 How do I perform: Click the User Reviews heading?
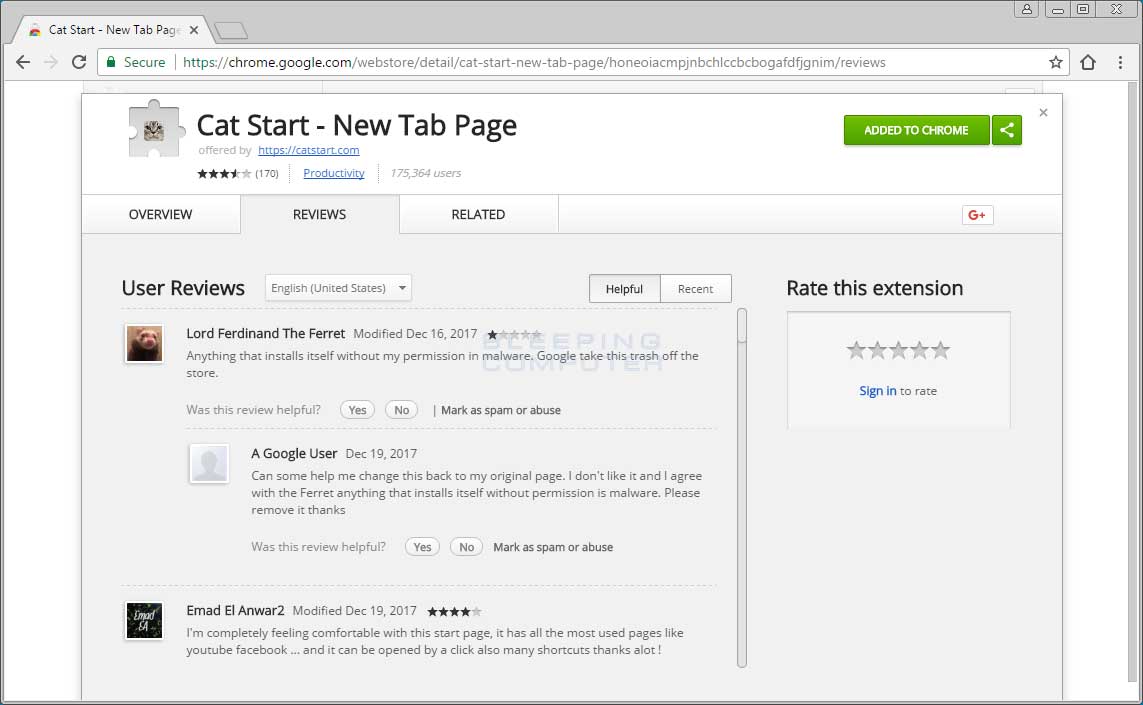click(183, 288)
